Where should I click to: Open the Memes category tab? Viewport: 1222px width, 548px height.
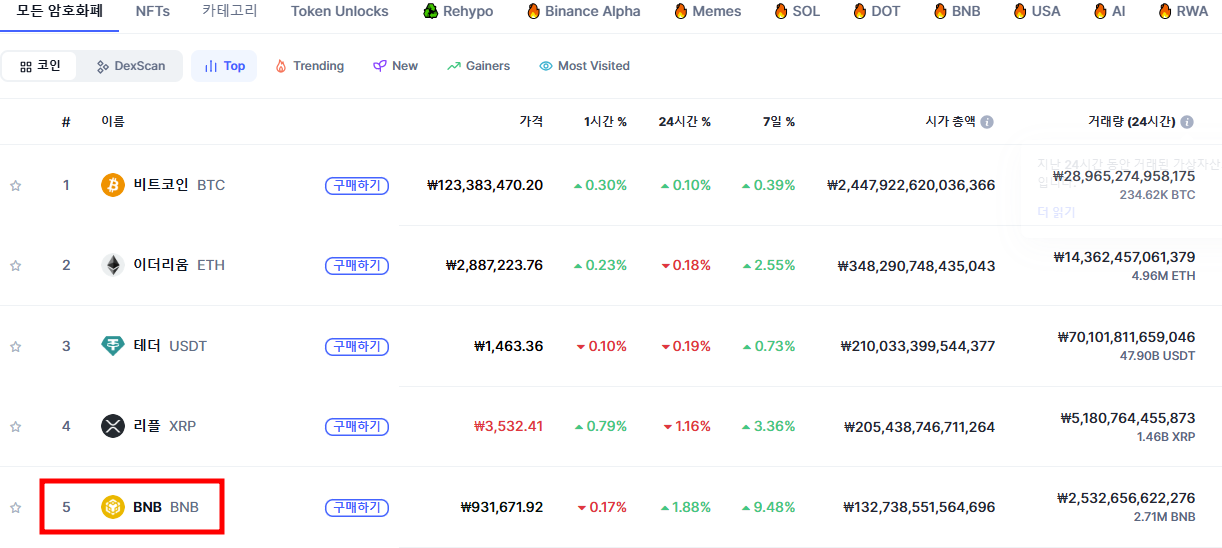(x=708, y=11)
